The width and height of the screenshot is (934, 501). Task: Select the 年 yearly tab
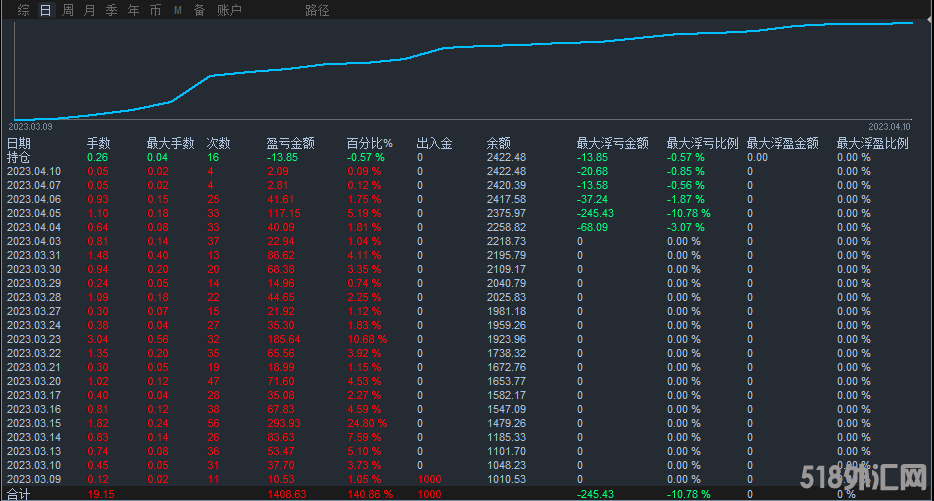tap(133, 10)
